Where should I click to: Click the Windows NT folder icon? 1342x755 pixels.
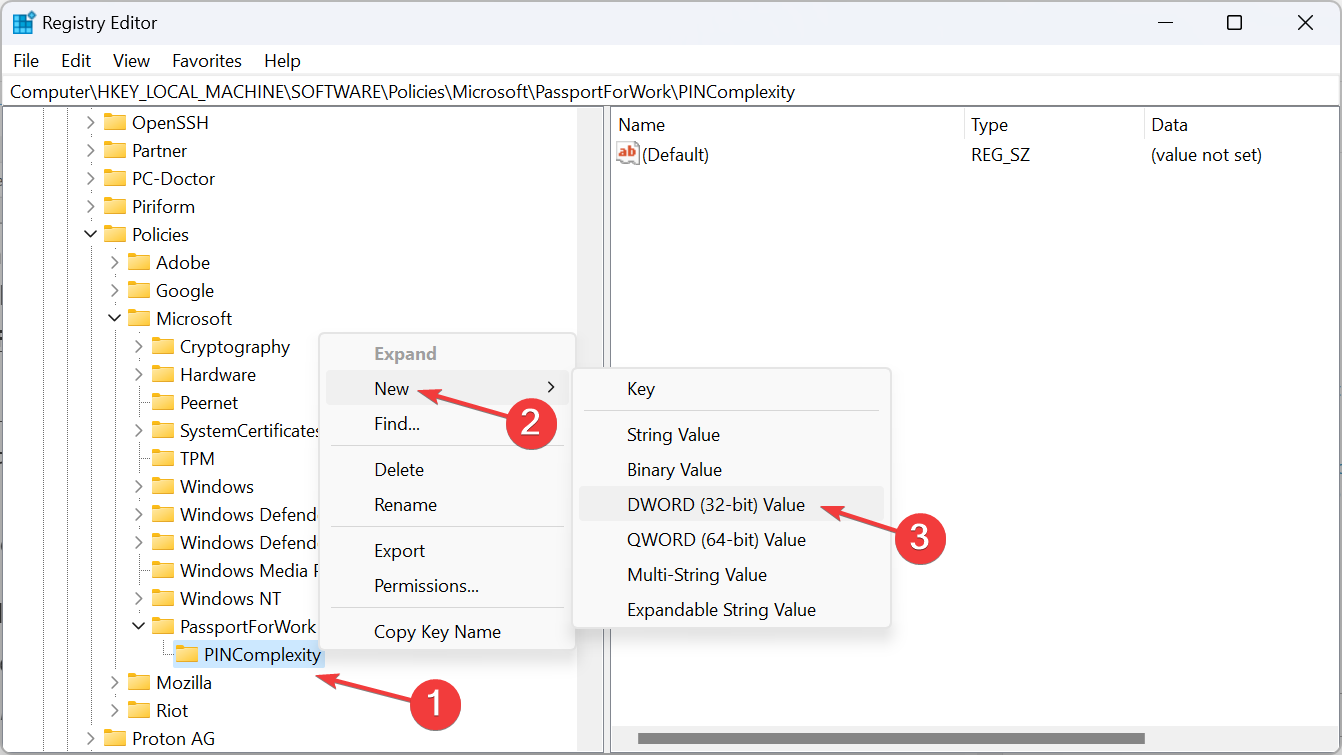[x=163, y=599]
